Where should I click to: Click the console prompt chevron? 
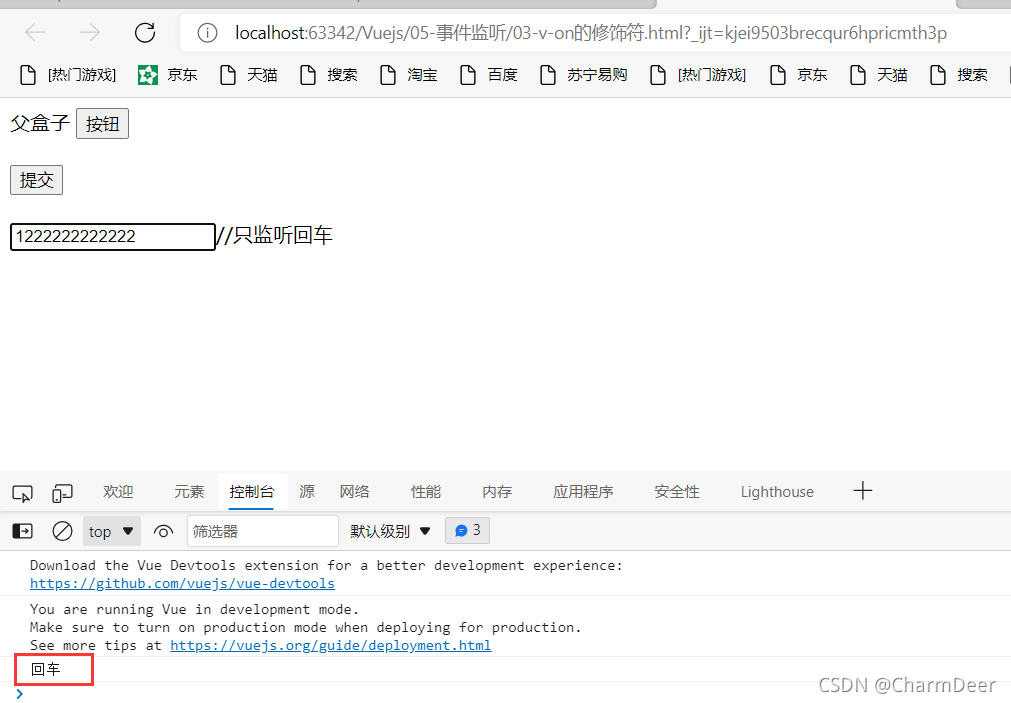tap(19, 694)
